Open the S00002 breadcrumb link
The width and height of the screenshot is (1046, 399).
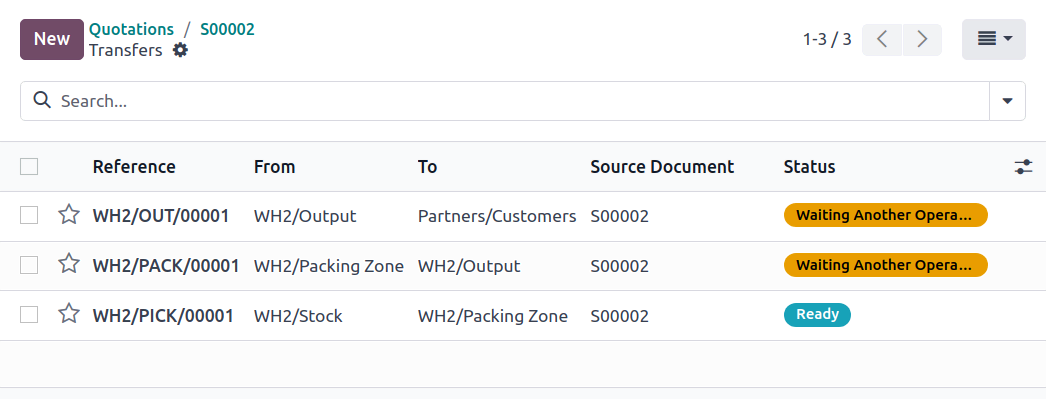pos(227,29)
